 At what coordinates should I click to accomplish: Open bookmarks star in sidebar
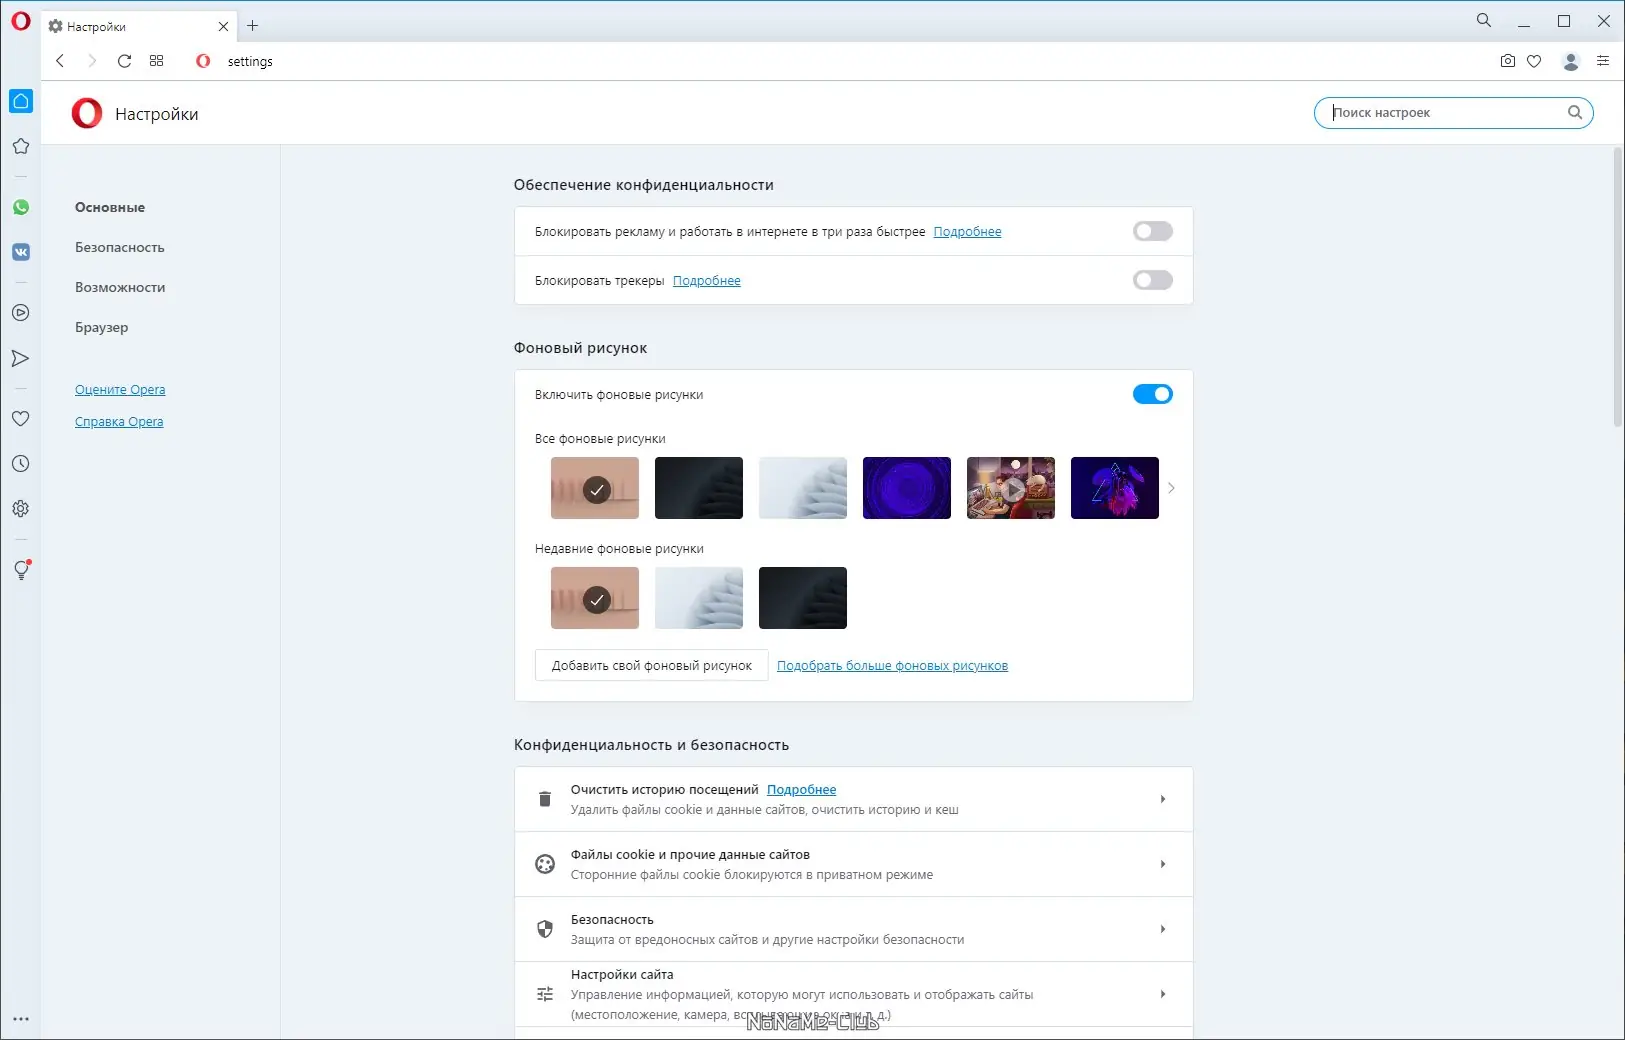click(20, 146)
